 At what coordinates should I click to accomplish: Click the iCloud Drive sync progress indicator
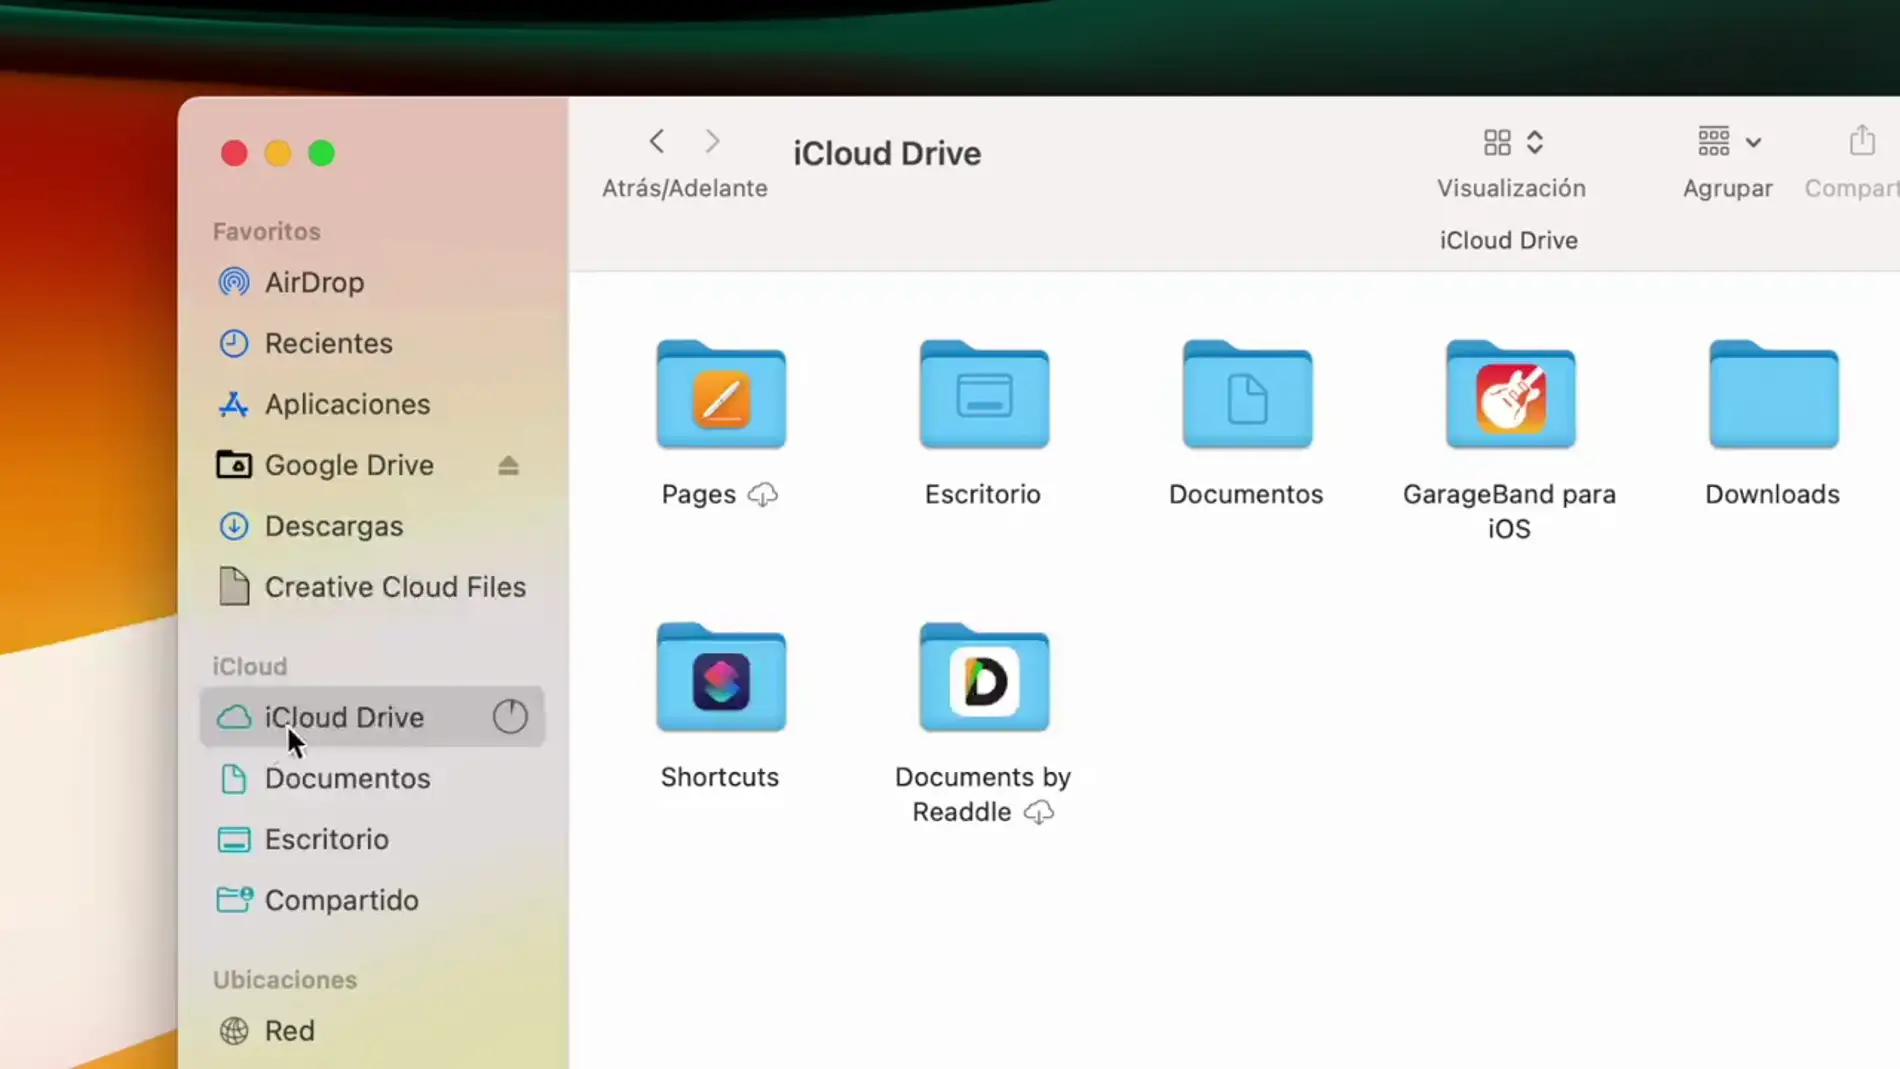tap(509, 716)
